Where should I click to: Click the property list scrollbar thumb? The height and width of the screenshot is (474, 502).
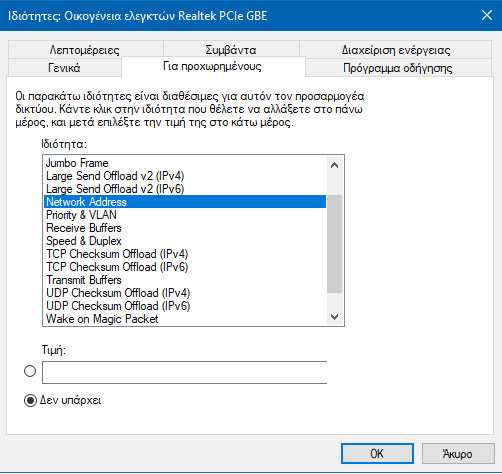coord(334,244)
